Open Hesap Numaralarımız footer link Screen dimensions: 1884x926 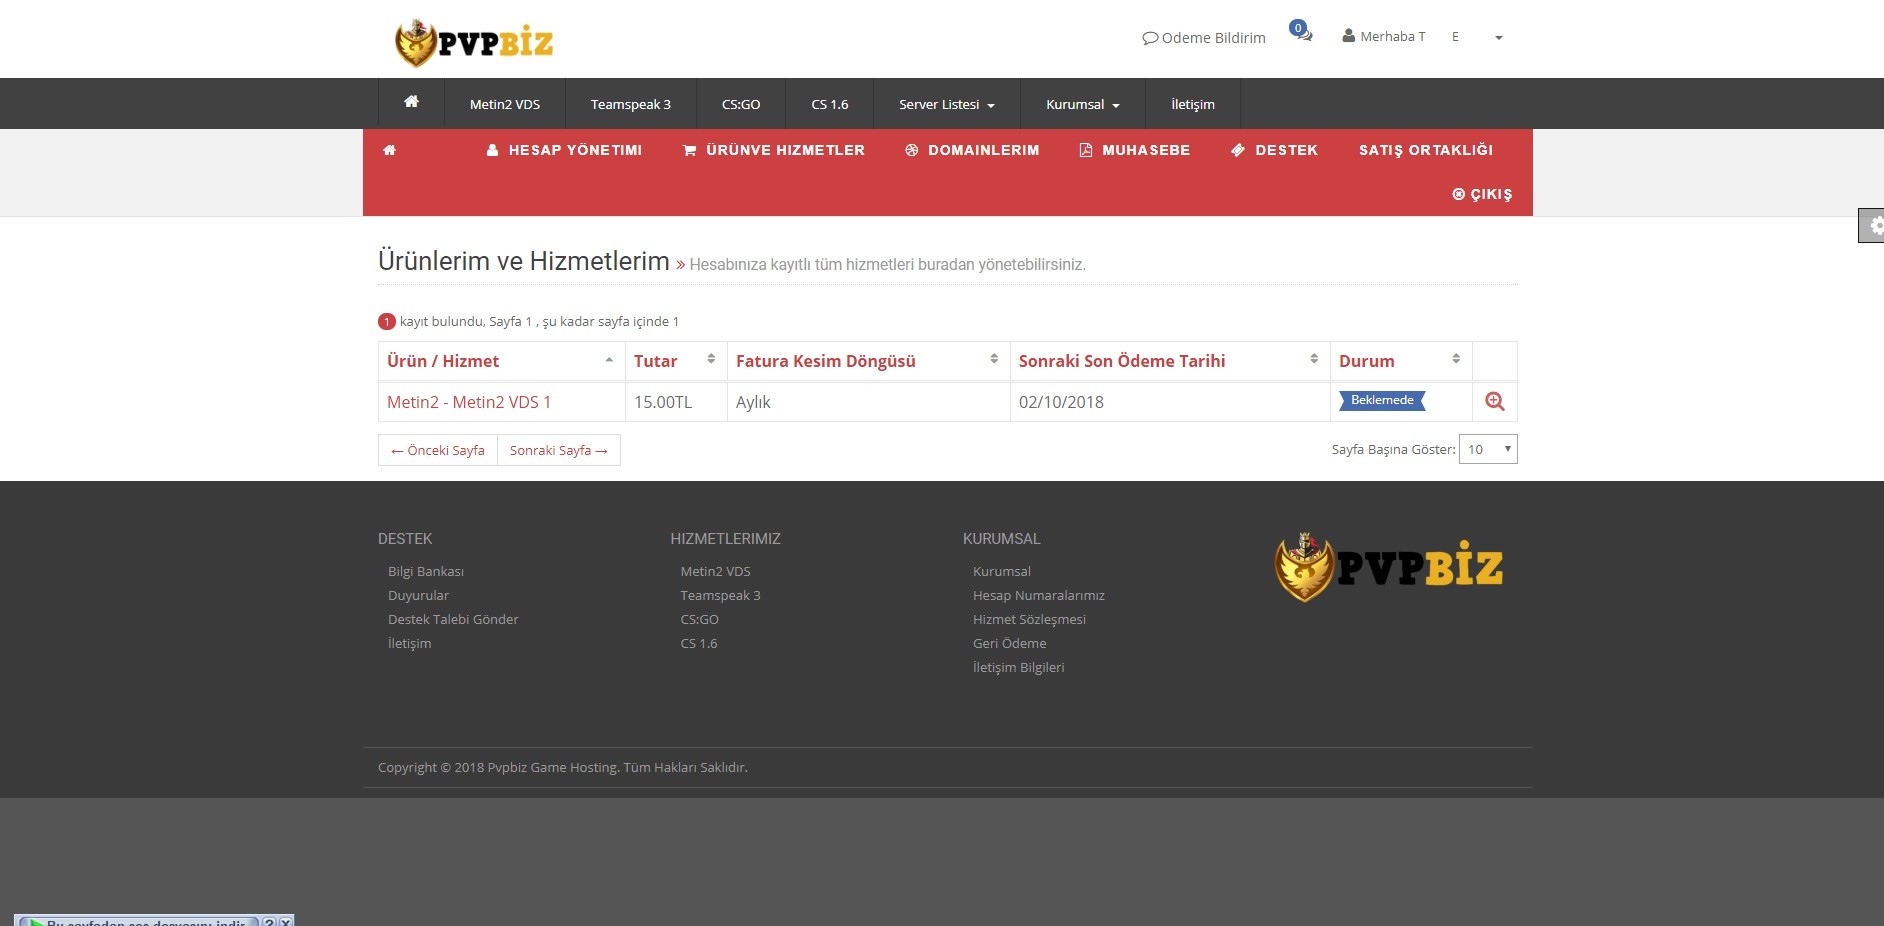[x=1039, y=595]
